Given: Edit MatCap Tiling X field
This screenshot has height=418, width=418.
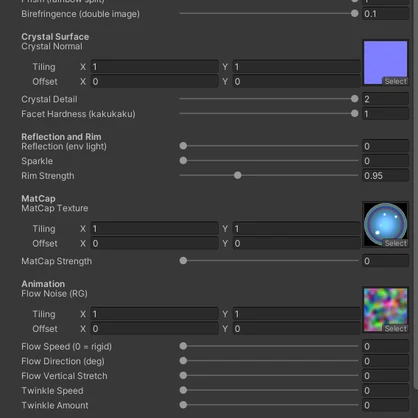Looking at the screenshot, I should (155, 229).
